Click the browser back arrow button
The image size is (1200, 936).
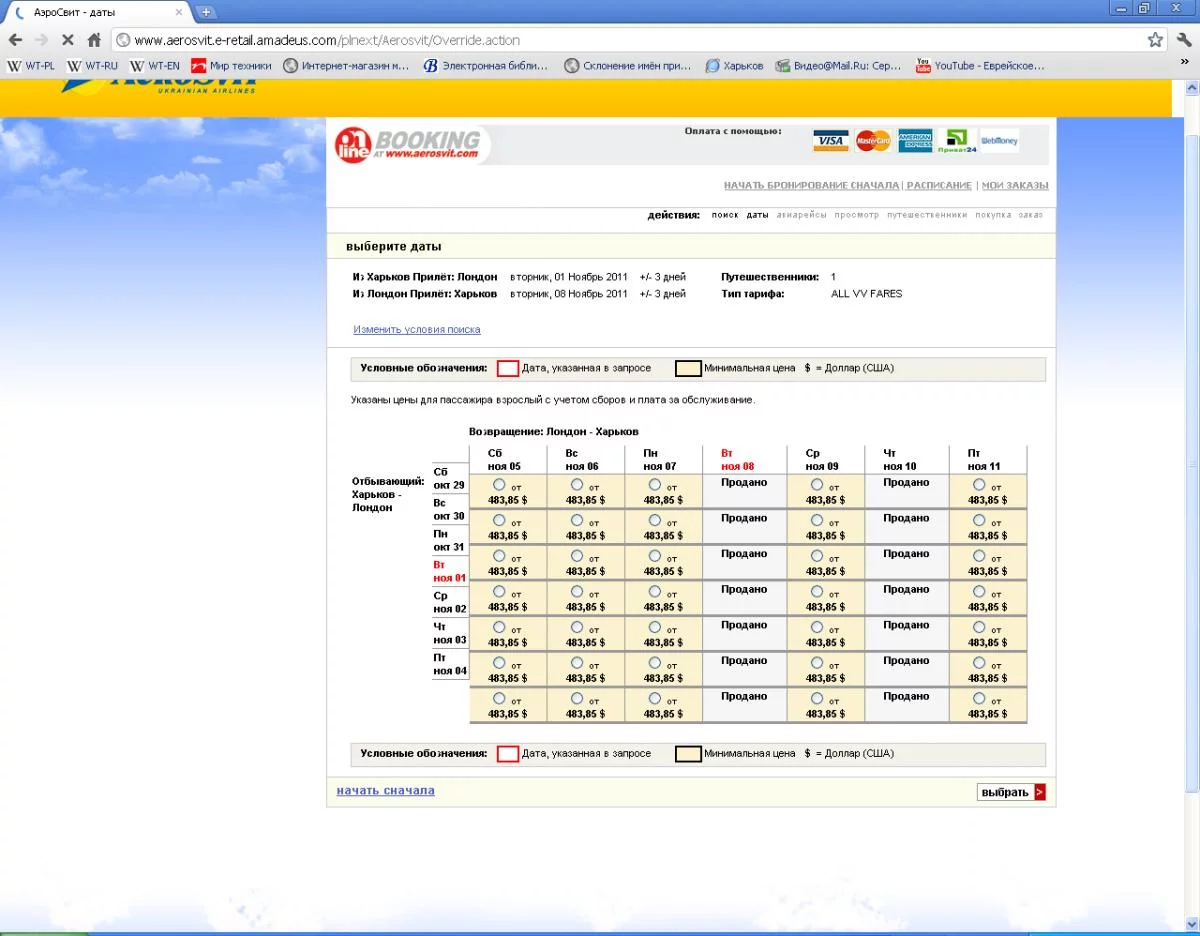[x=15, y=40]
